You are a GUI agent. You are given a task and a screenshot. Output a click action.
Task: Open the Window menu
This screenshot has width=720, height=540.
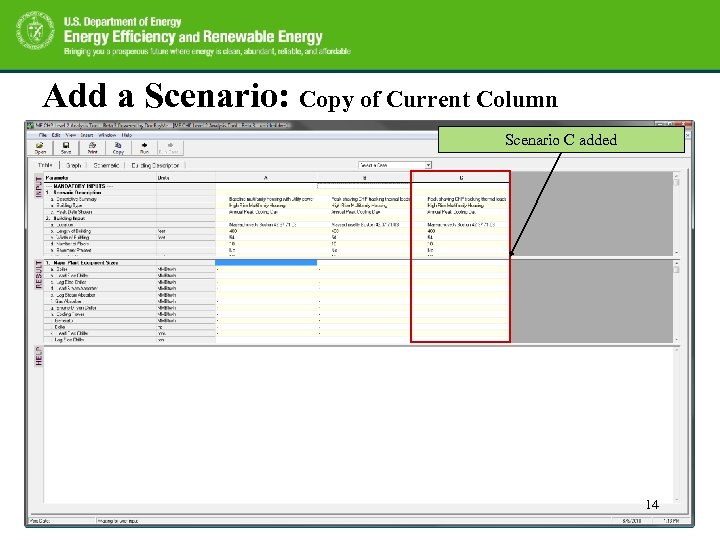click(107, 135)
